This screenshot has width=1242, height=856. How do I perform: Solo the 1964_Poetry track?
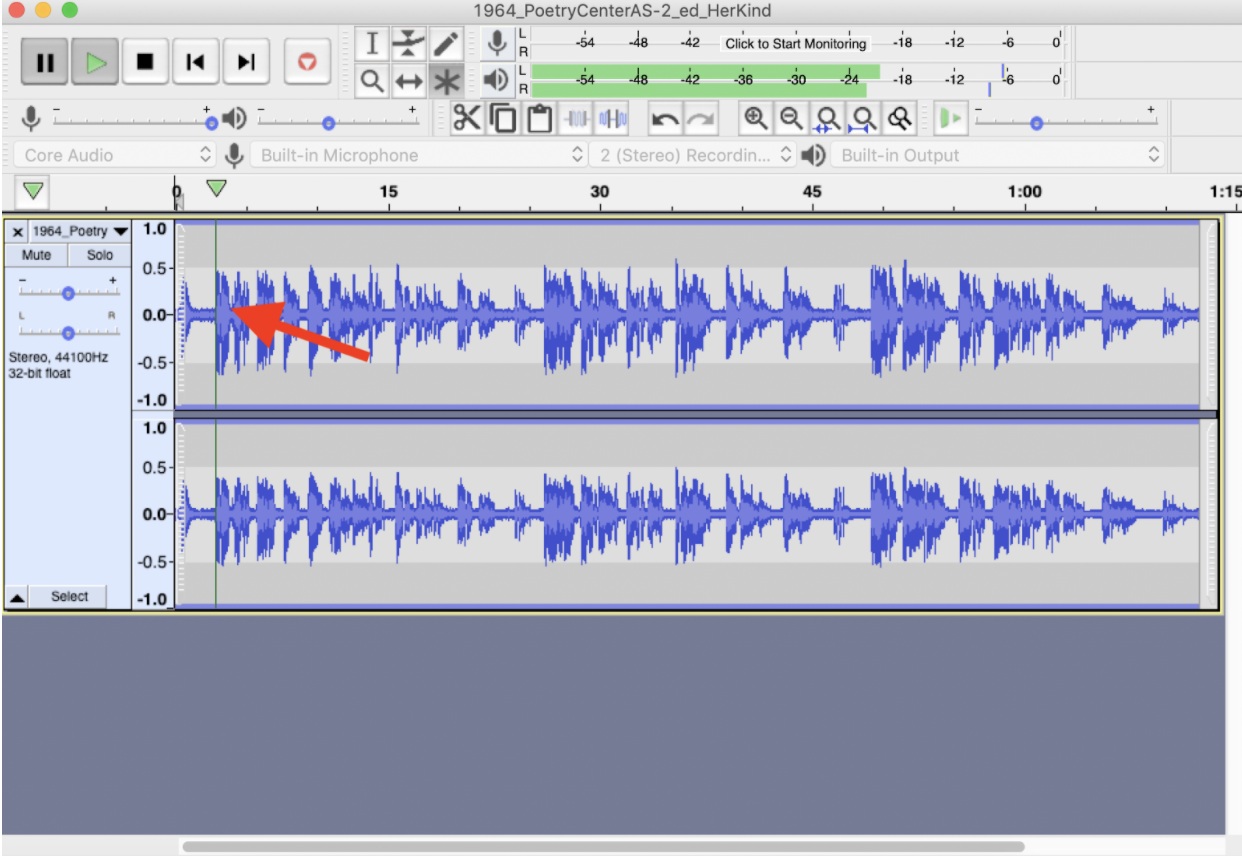[x=100, y=255]
